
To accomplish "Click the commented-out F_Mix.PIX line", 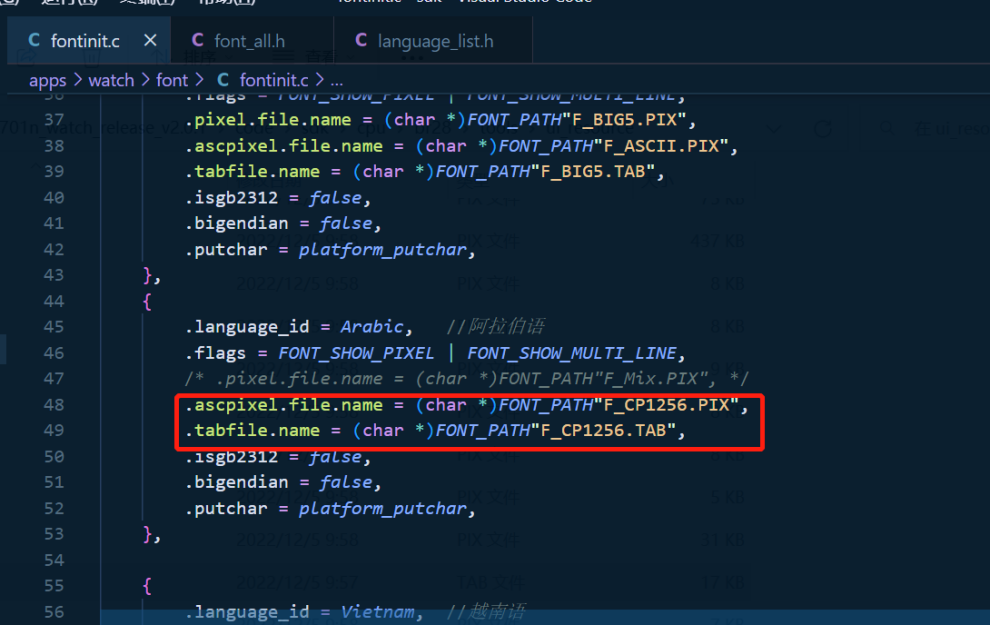I will [467, 379].
